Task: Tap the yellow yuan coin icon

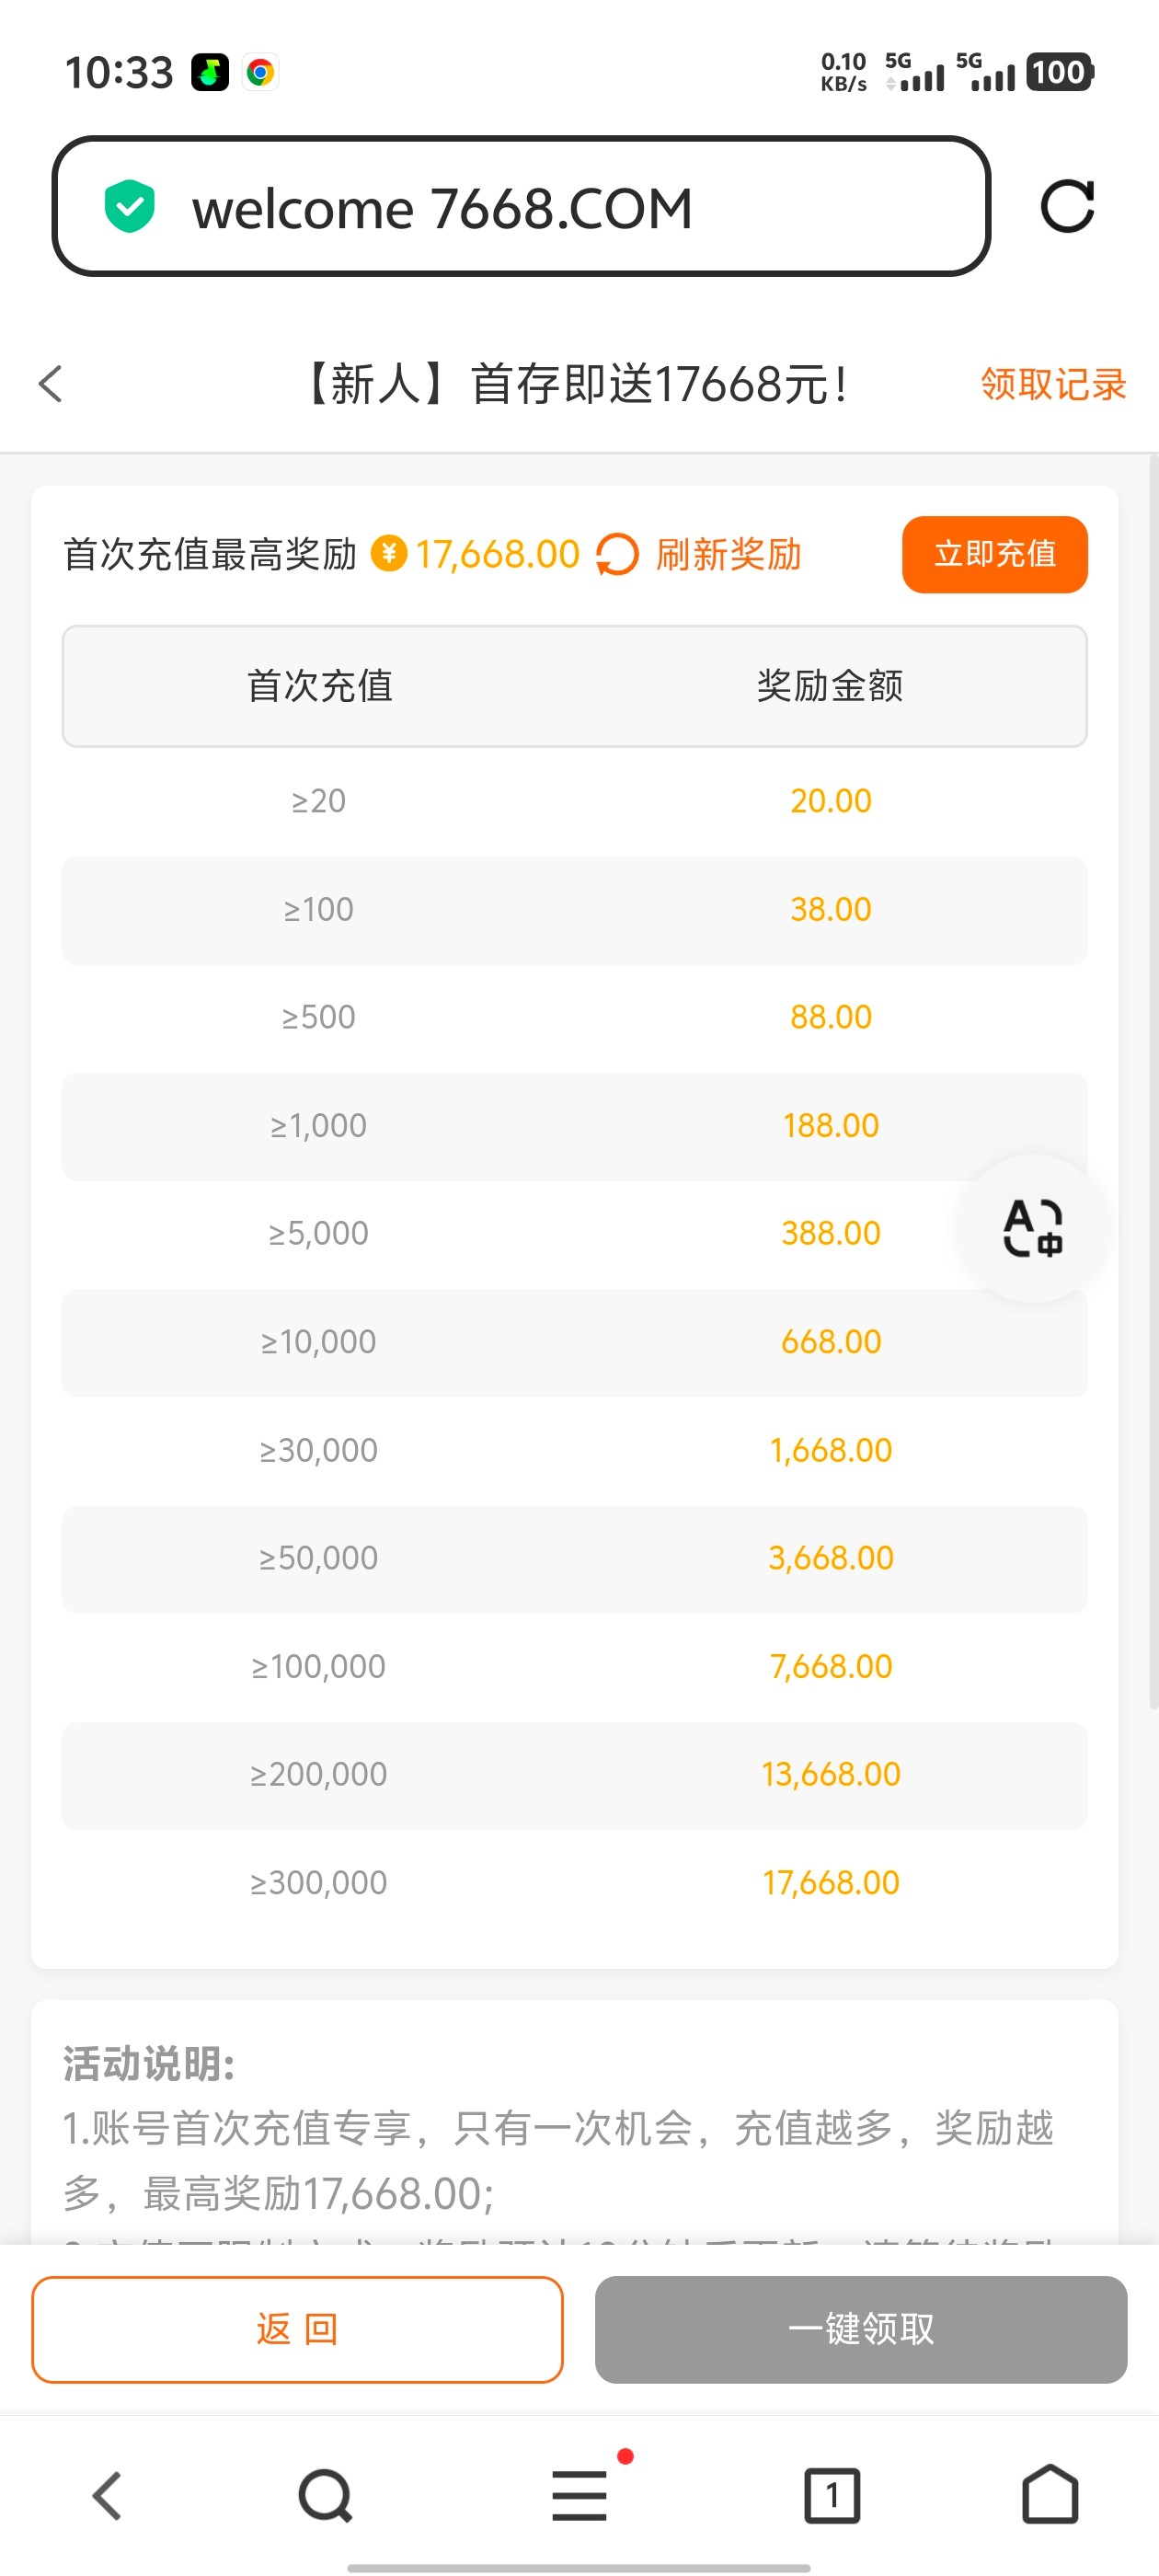Action: tap(389, 554)
